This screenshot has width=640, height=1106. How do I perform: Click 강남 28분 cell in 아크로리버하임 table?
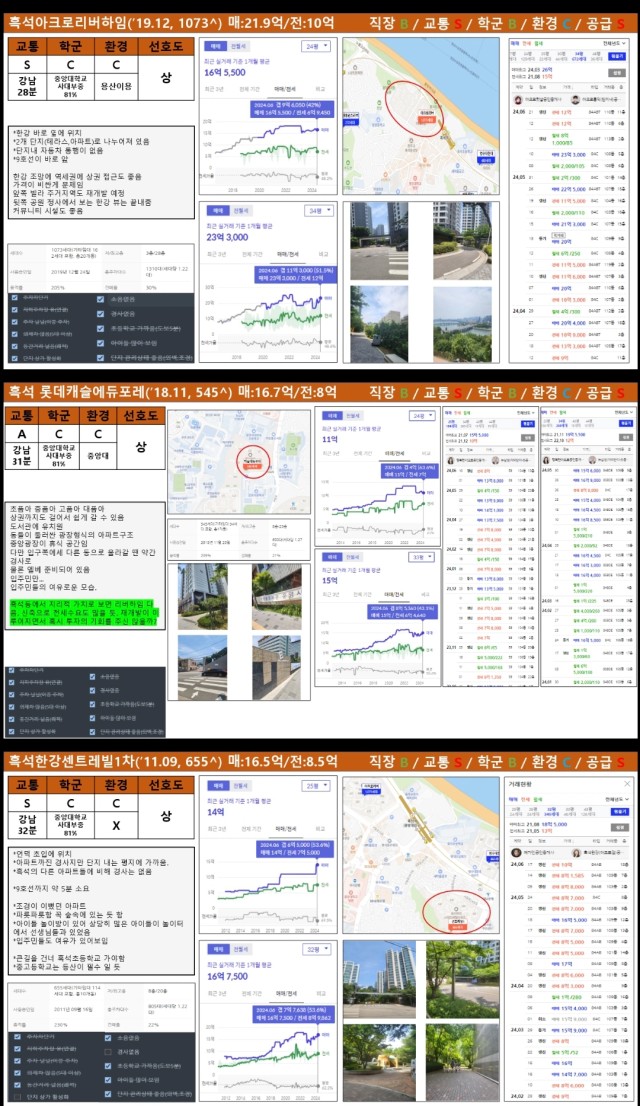click(x=27, y=86)
